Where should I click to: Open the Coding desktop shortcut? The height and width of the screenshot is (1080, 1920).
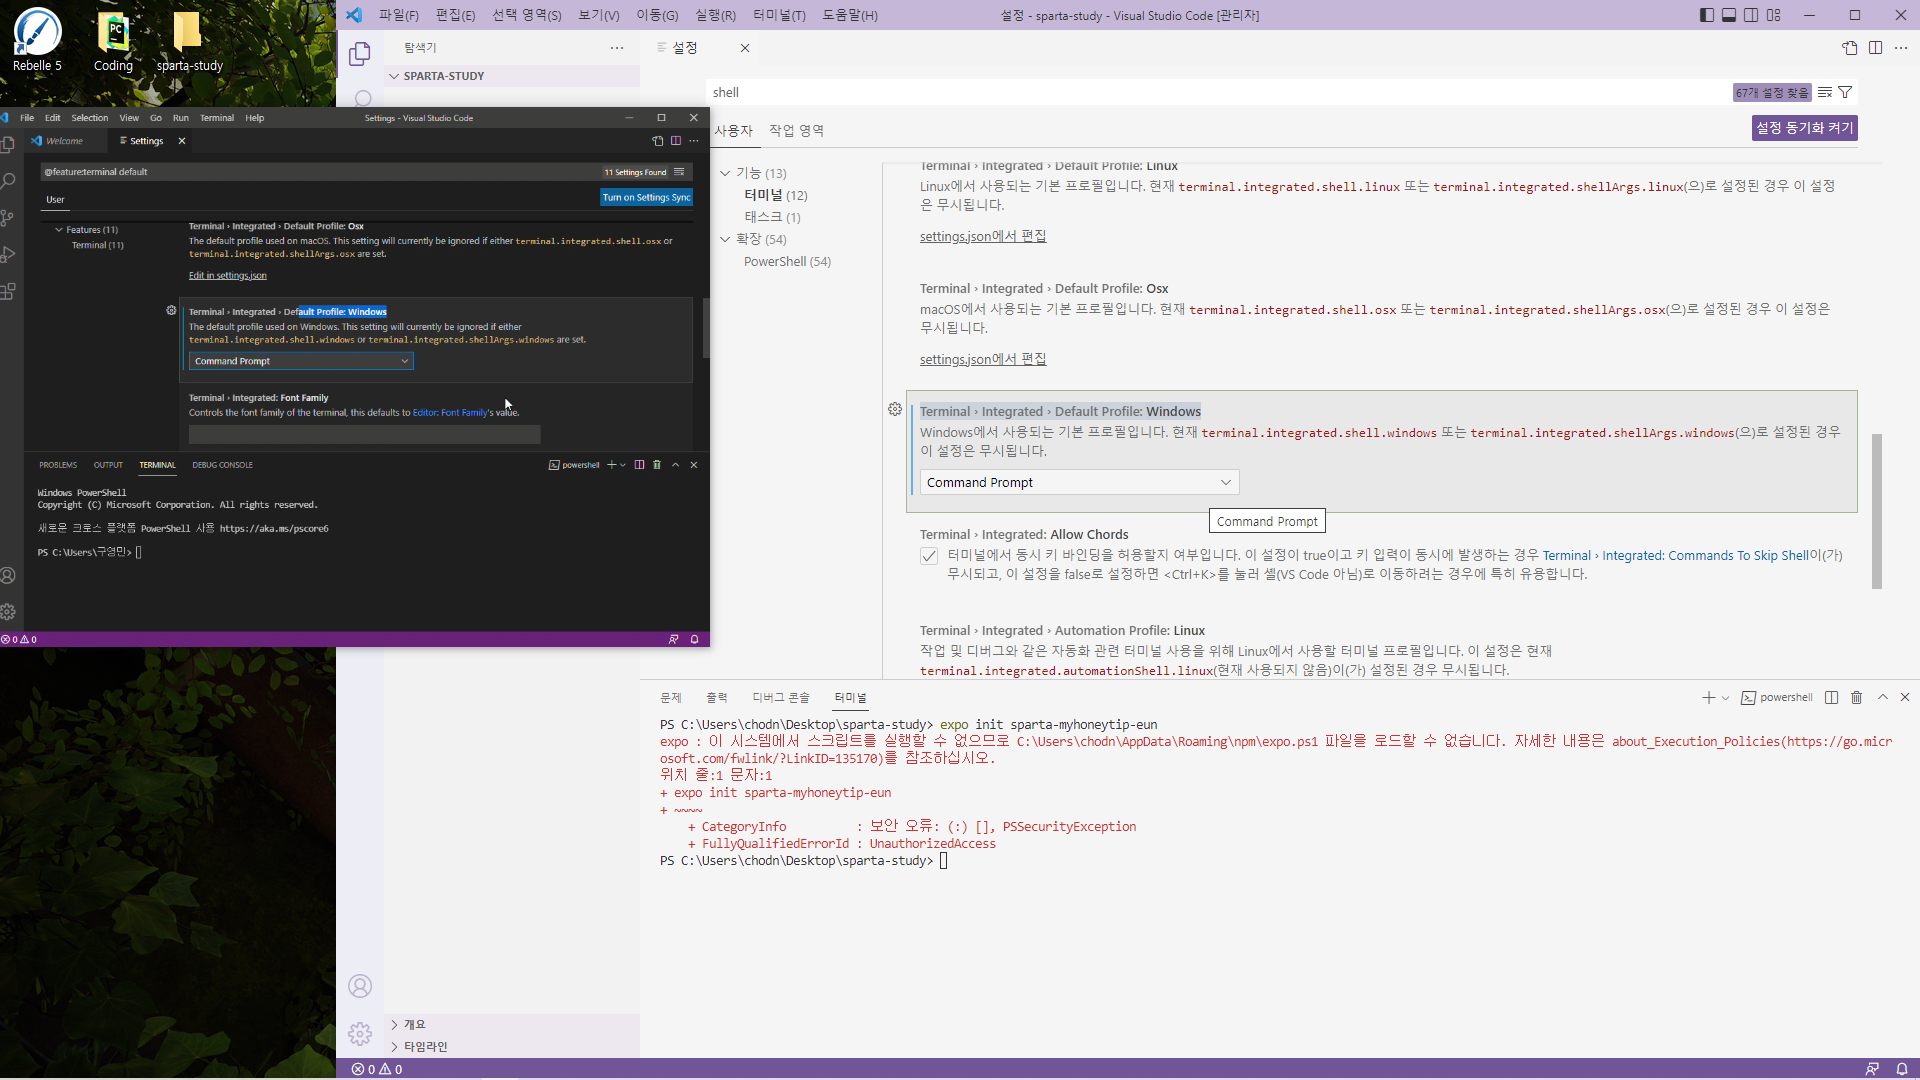pyautogui.click(x=113, y=41)
